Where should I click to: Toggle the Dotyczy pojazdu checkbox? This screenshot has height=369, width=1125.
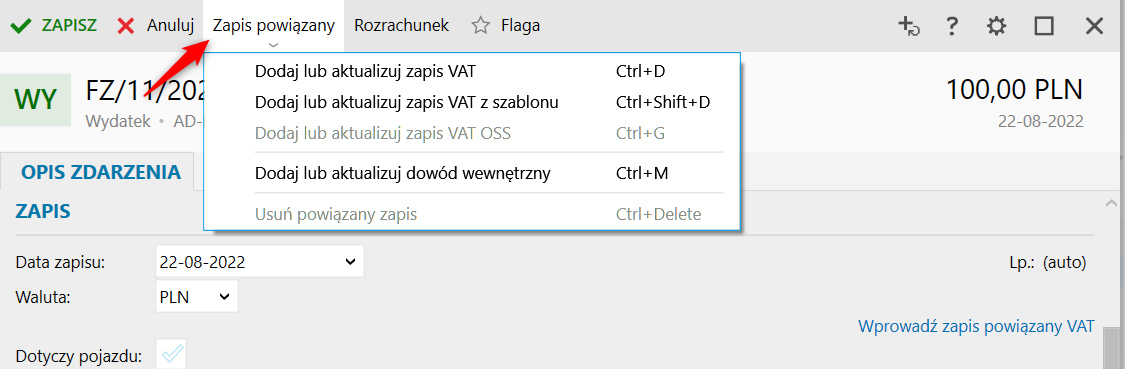pos(171,354)
